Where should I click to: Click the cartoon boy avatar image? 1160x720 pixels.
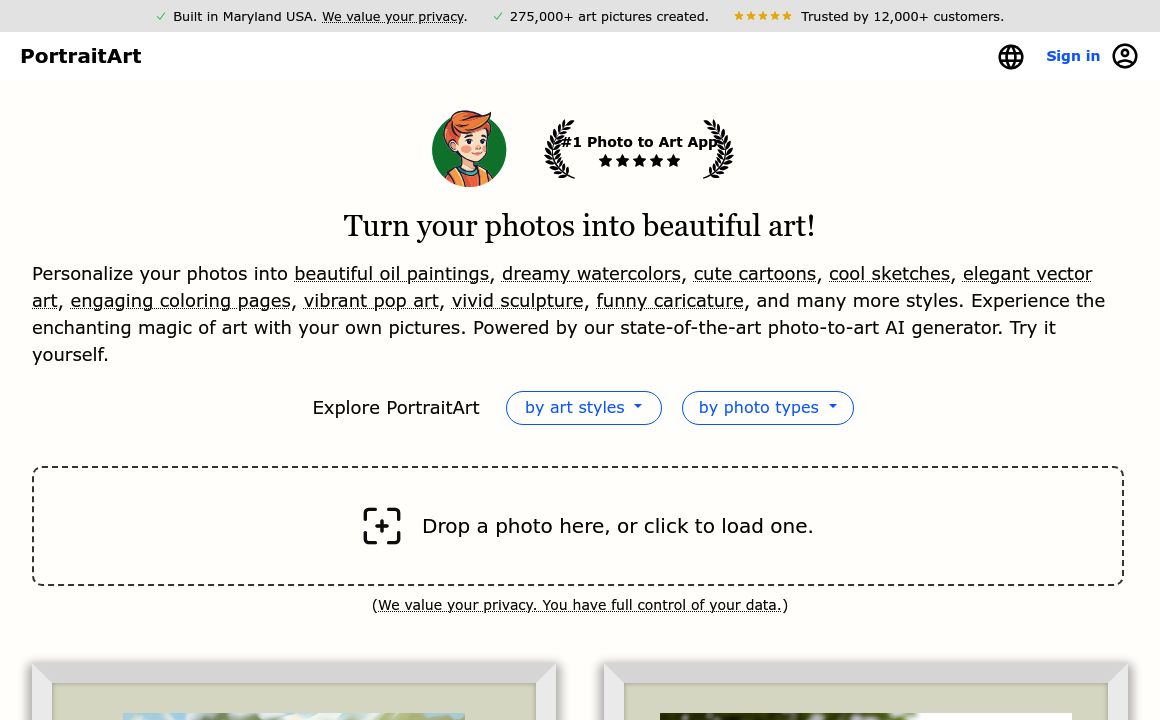(x=469, y=149)
